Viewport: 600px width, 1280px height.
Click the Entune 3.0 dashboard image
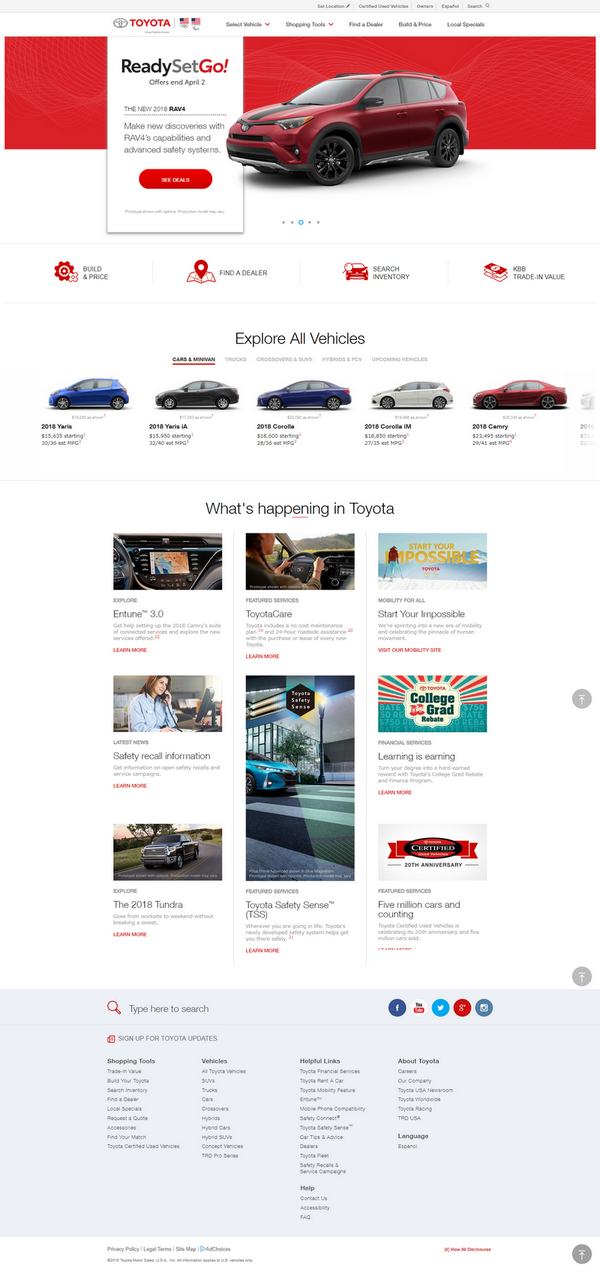click(168, 562)
